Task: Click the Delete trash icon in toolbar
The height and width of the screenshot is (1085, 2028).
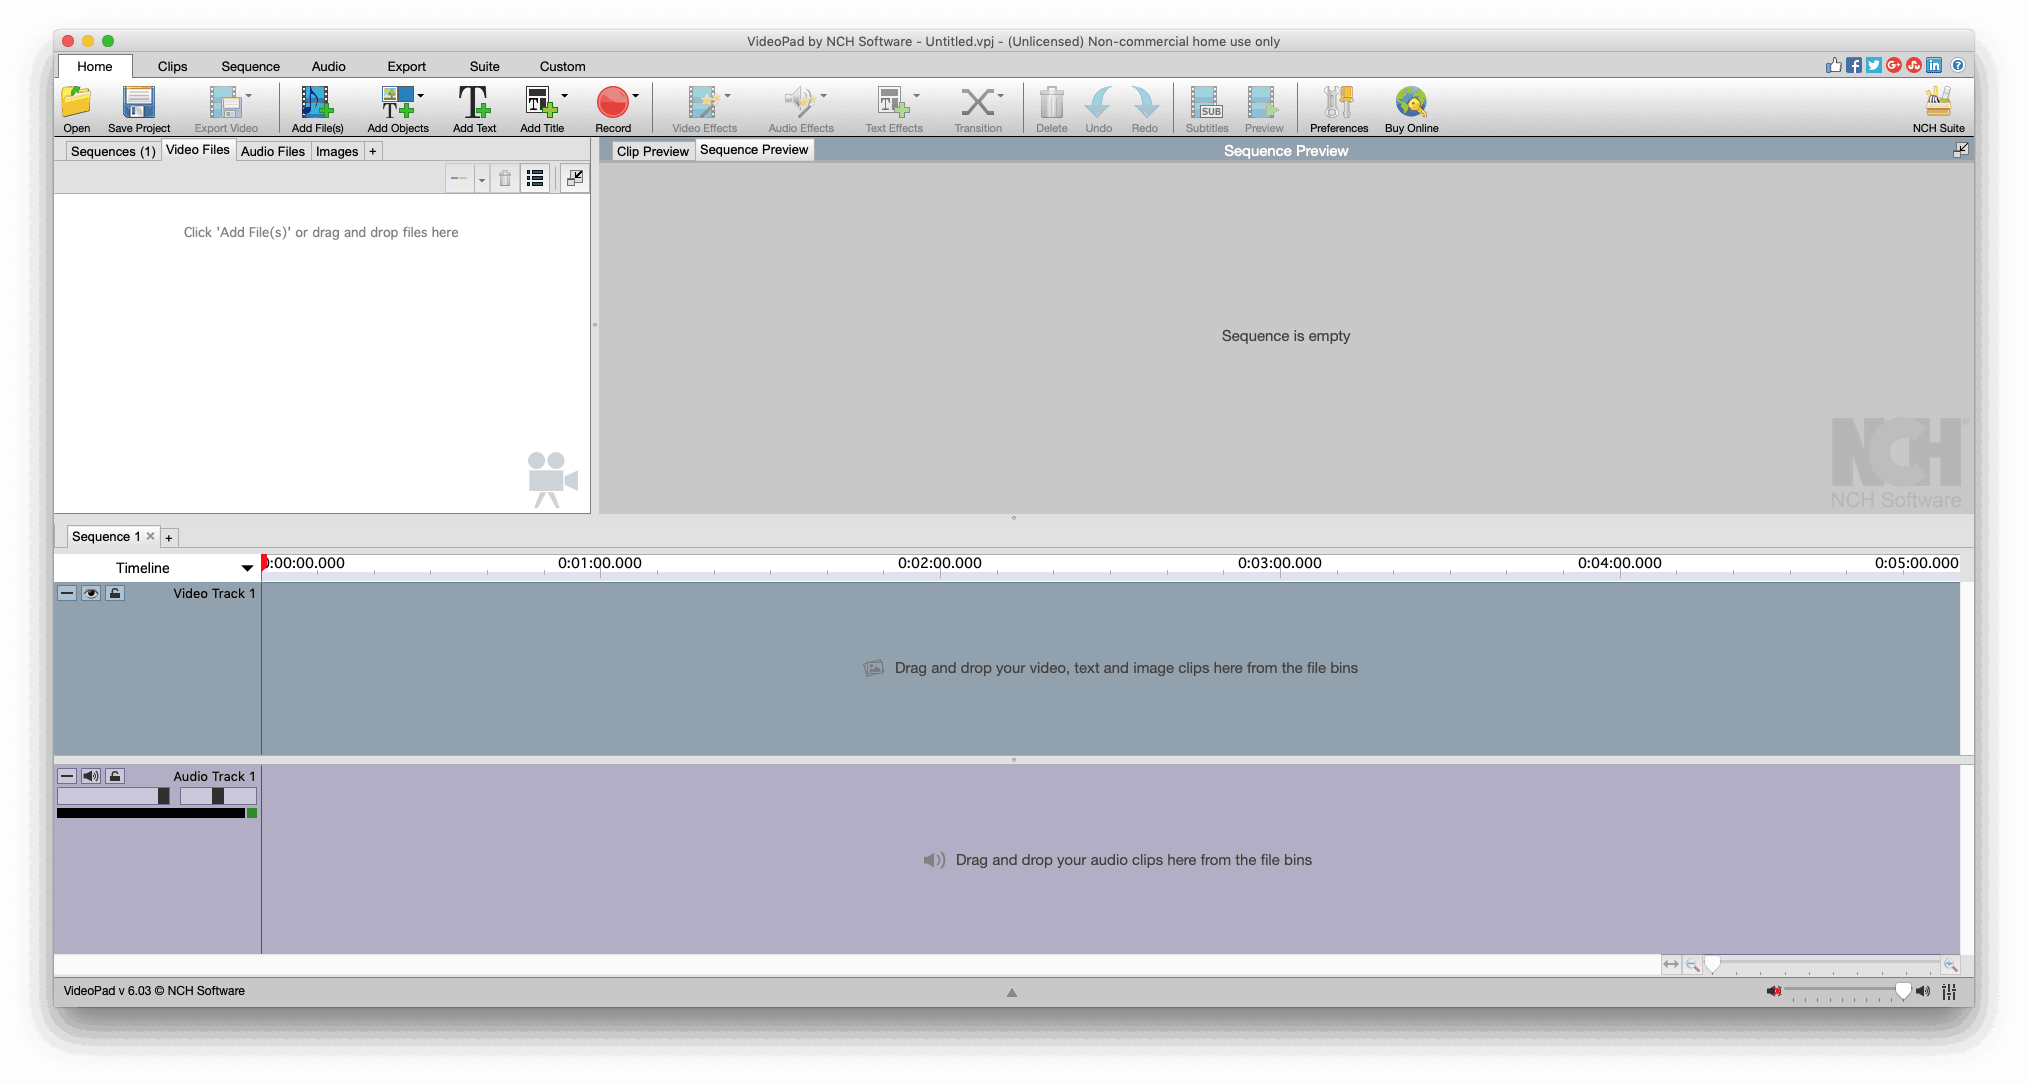Action: [1051, 108]
